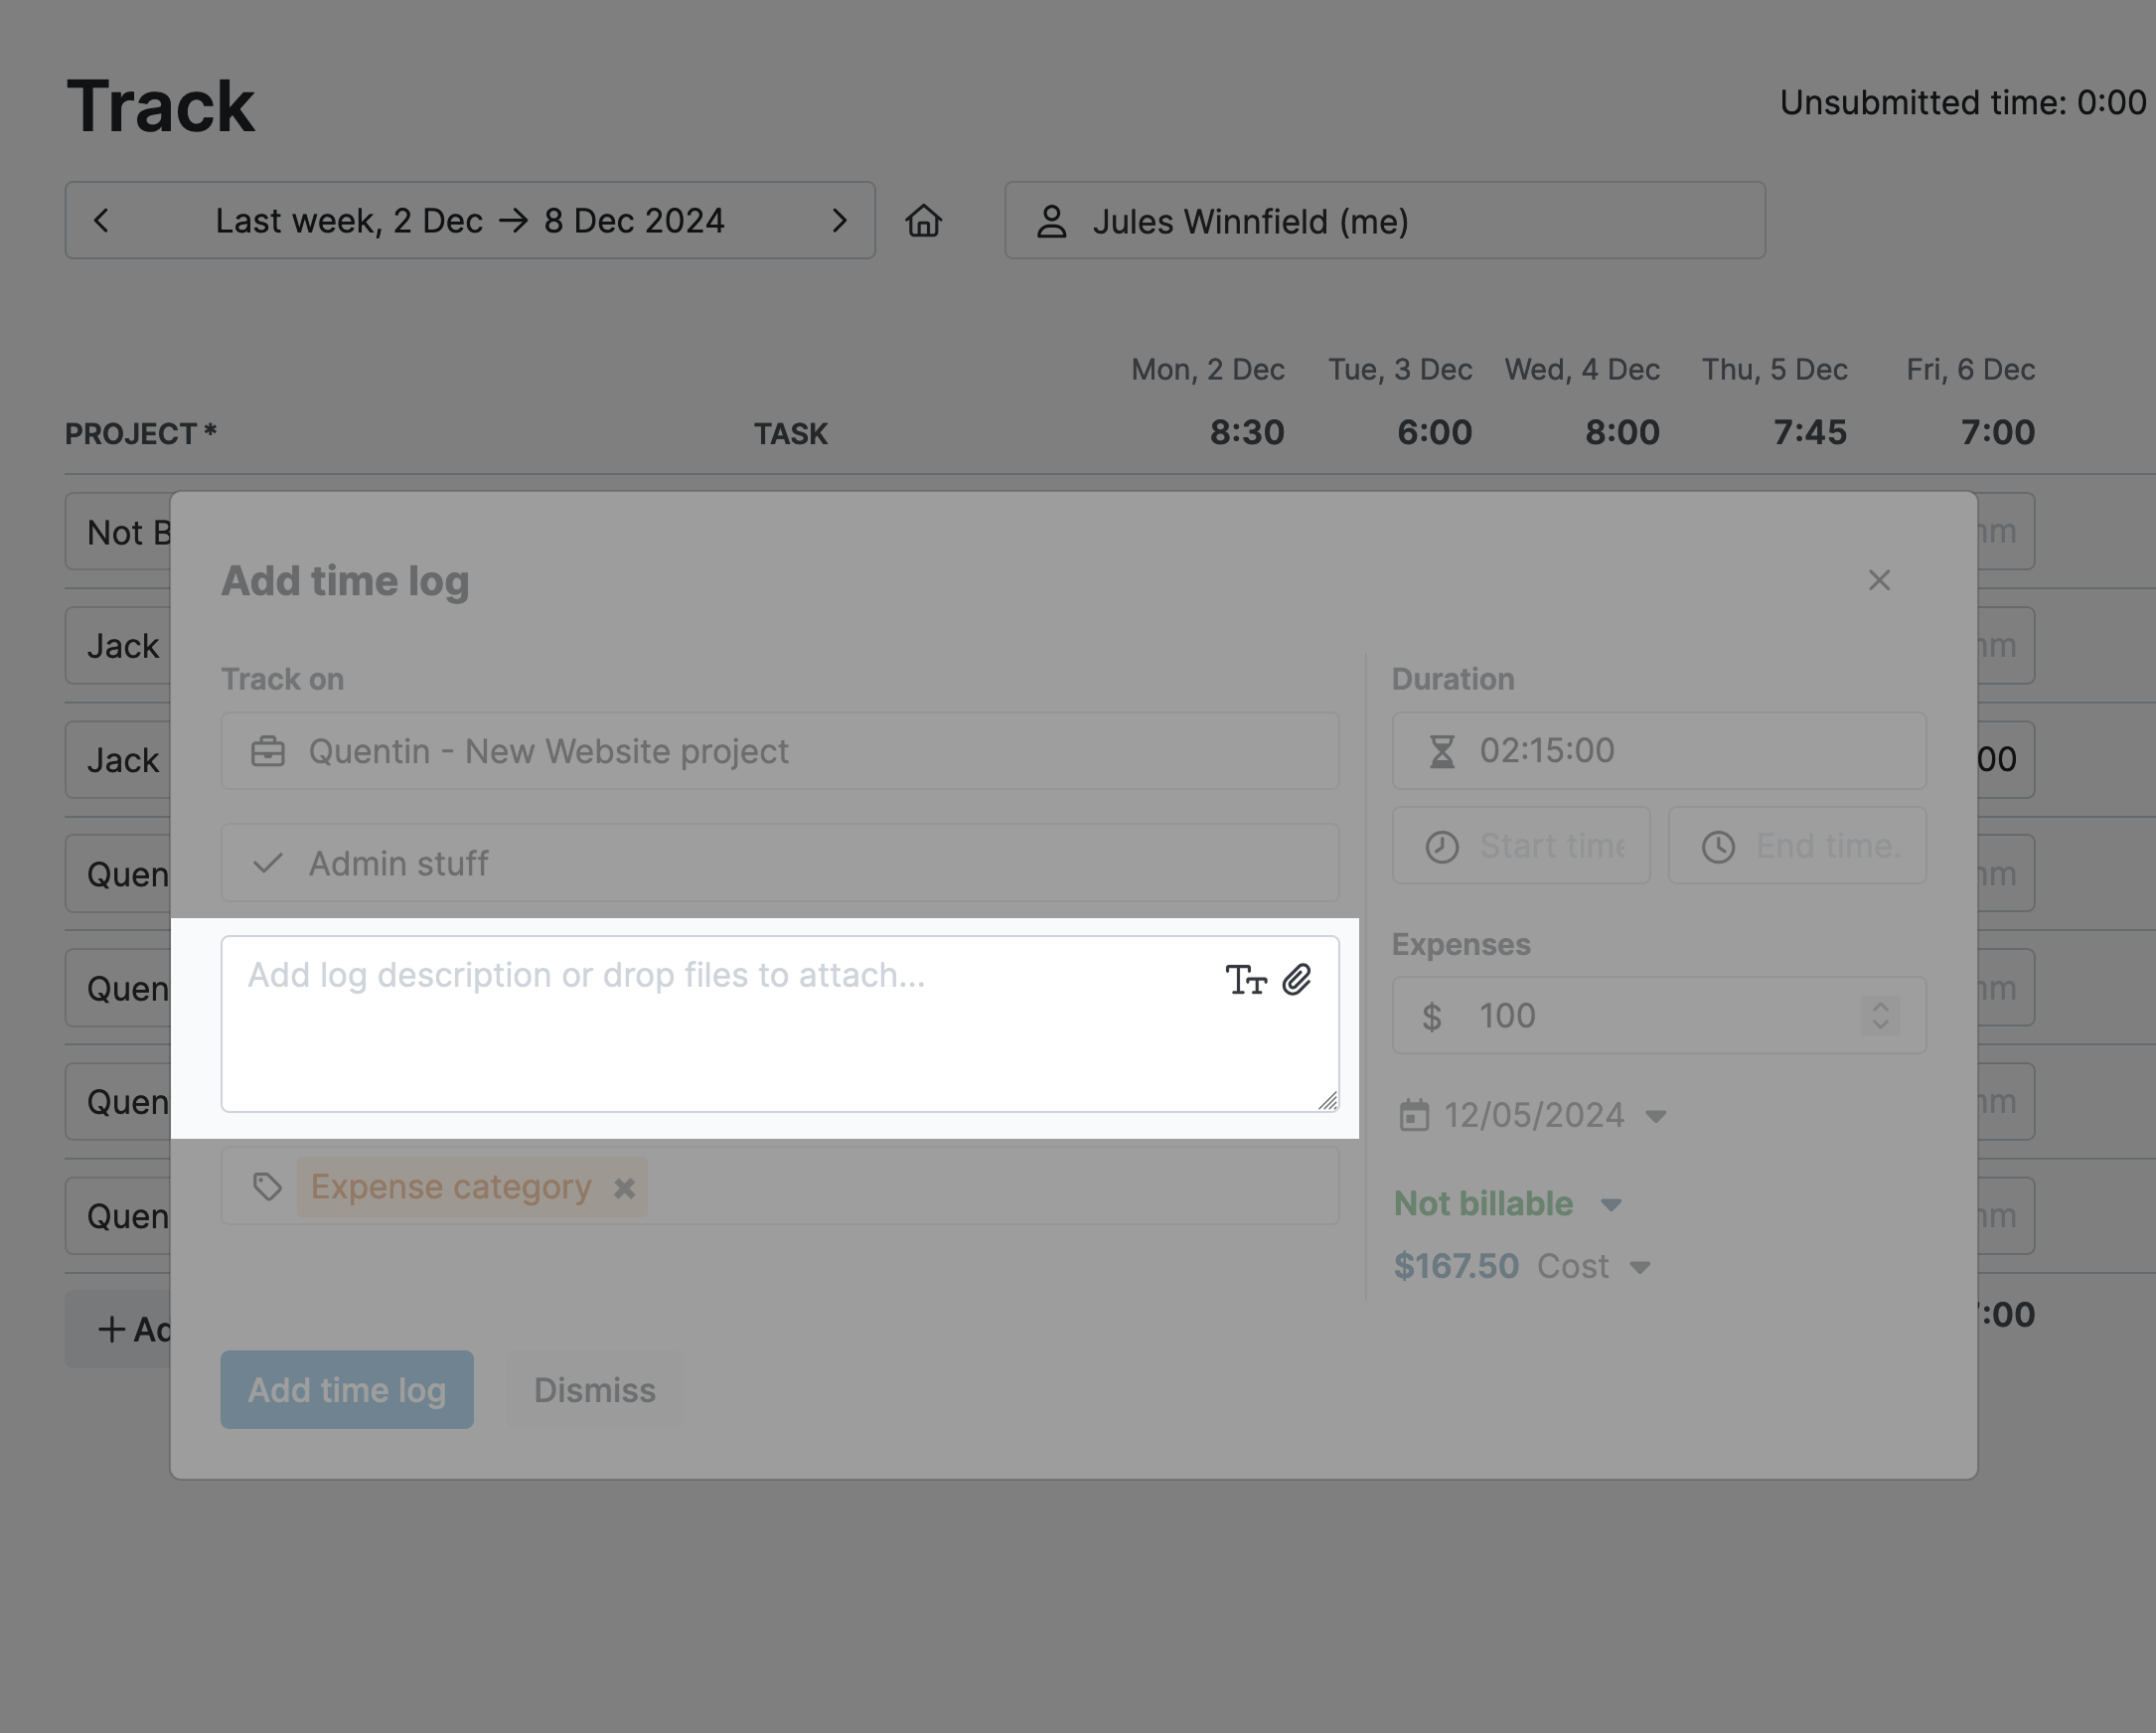Click the clock icon on Start time
The width and height of the screenshot is (2156, 1733).
(x=1441, y=845)
